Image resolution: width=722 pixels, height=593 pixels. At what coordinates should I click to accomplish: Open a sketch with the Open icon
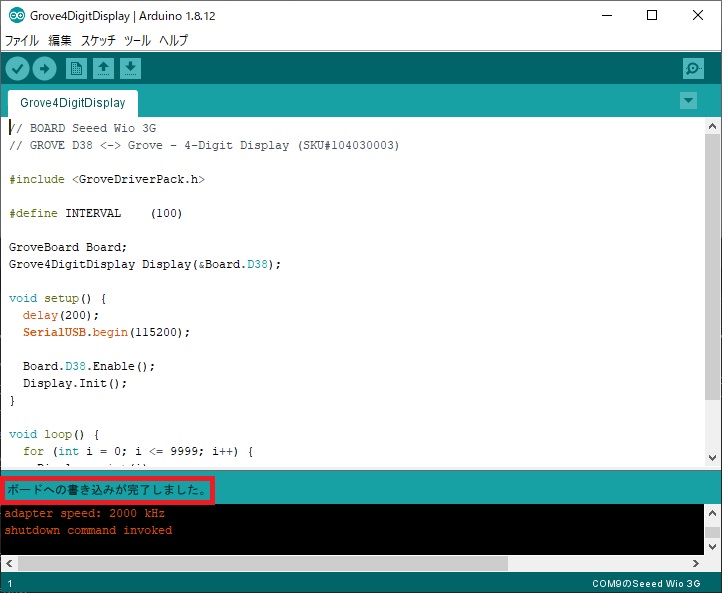click(x=104, y=69)
